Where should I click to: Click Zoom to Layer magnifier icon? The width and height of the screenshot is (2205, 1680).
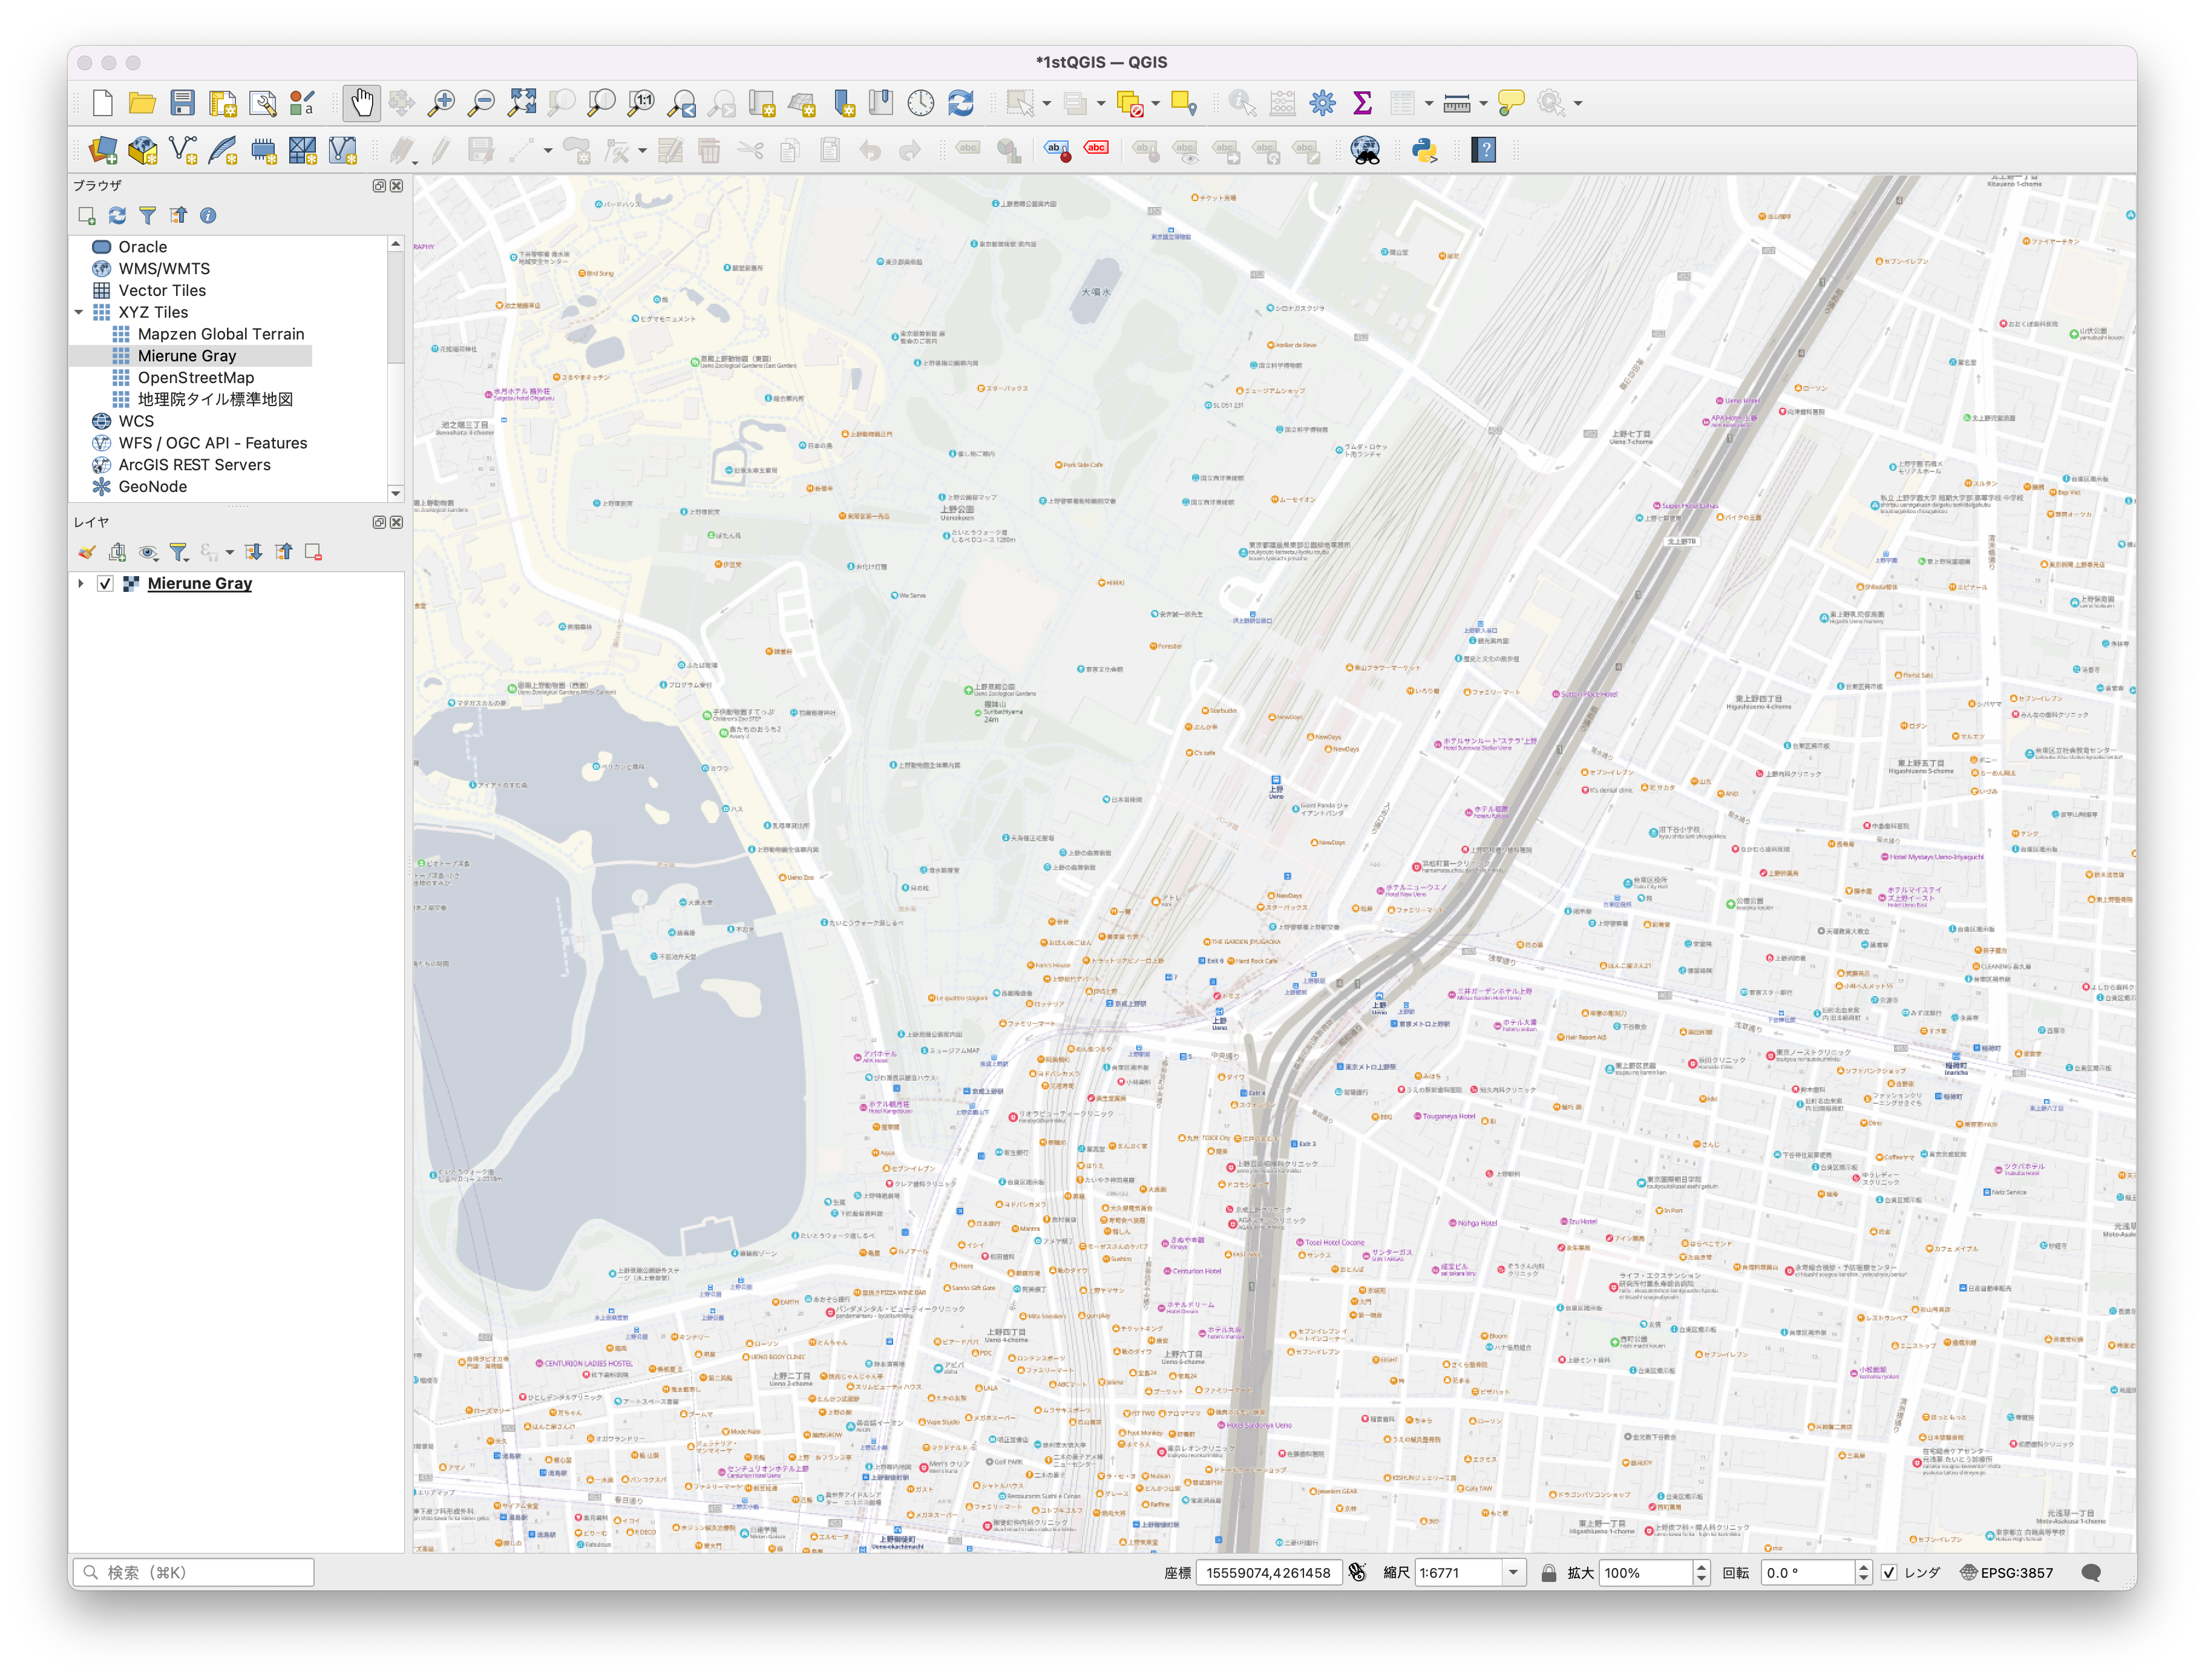point(601,103)
